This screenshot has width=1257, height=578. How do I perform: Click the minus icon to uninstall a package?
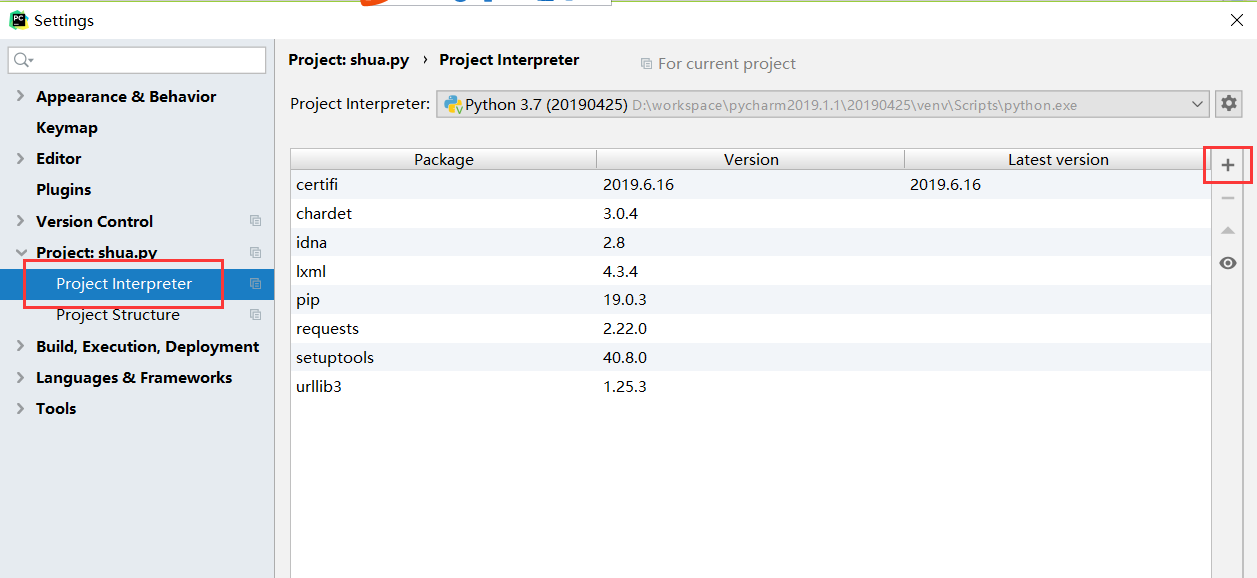tap(1228, 197)
